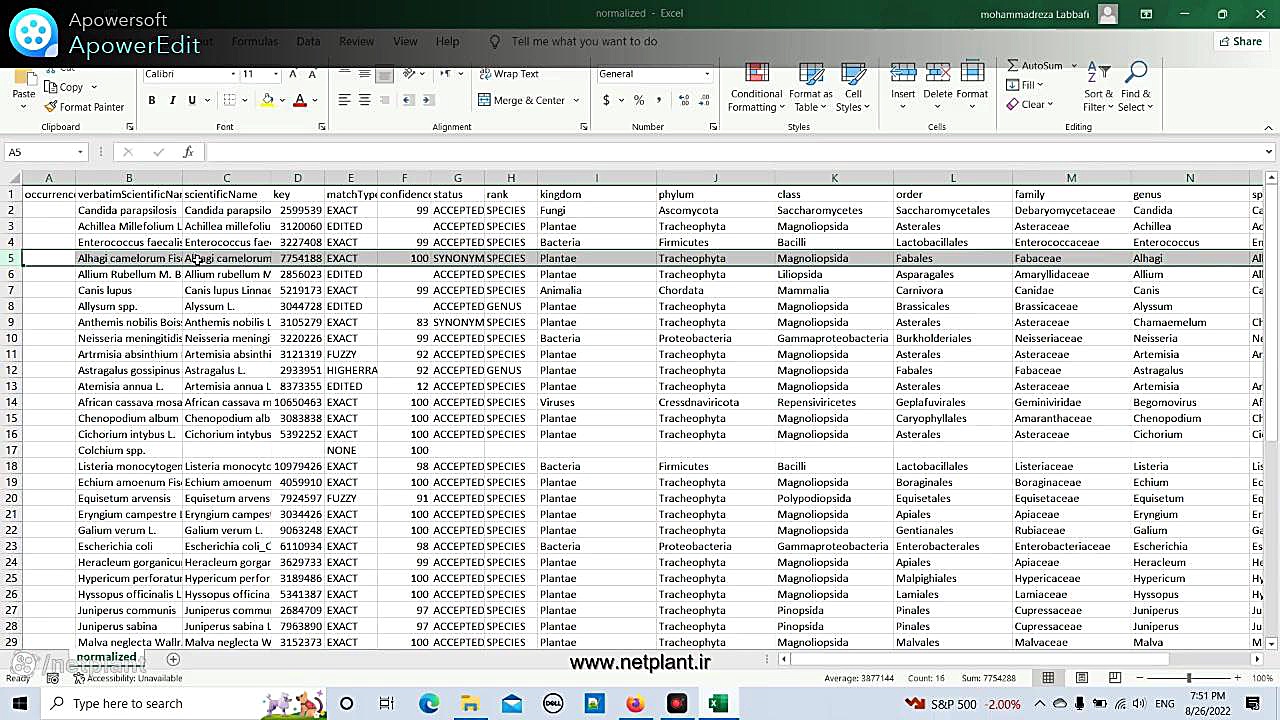Expand the font name Calibri dropdown

point(233,74)
